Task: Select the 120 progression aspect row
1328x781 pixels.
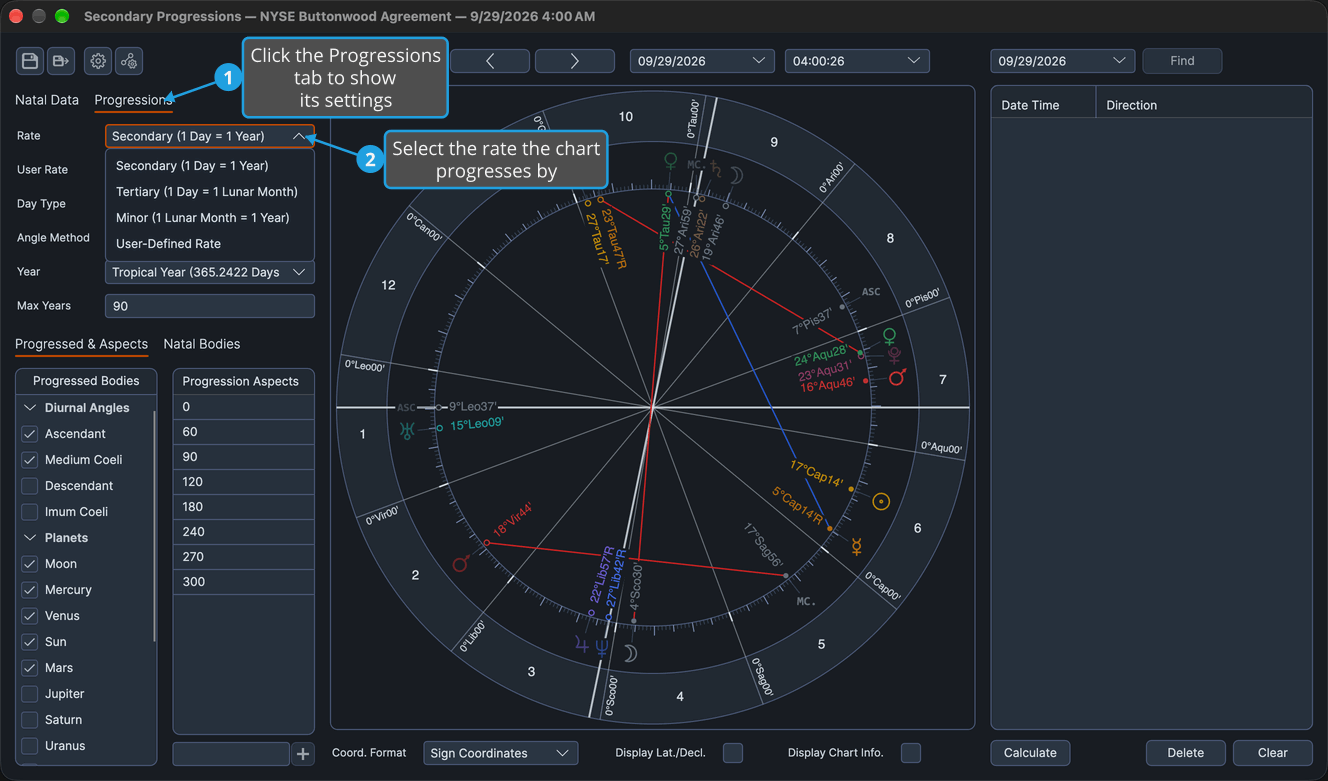Action: coord(244,482)
